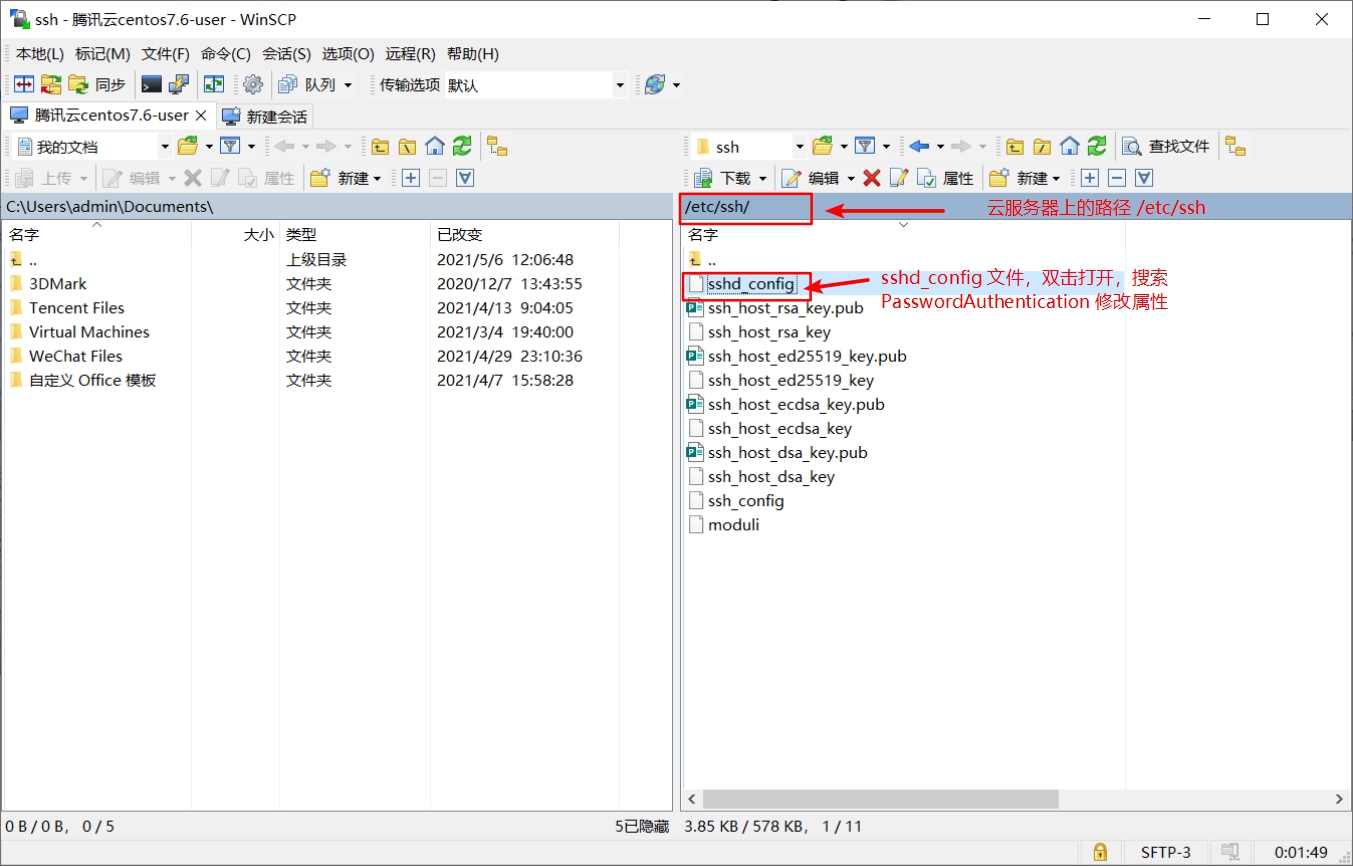Expand the 队列 queue dropdown arrow
1353x866 pixels.
[x=348, y=85]
